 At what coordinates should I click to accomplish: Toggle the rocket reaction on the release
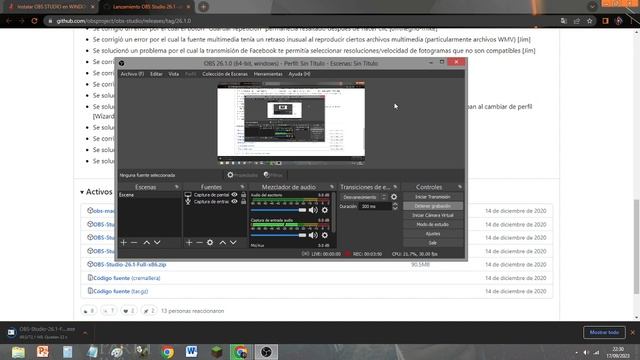(149, 311)
